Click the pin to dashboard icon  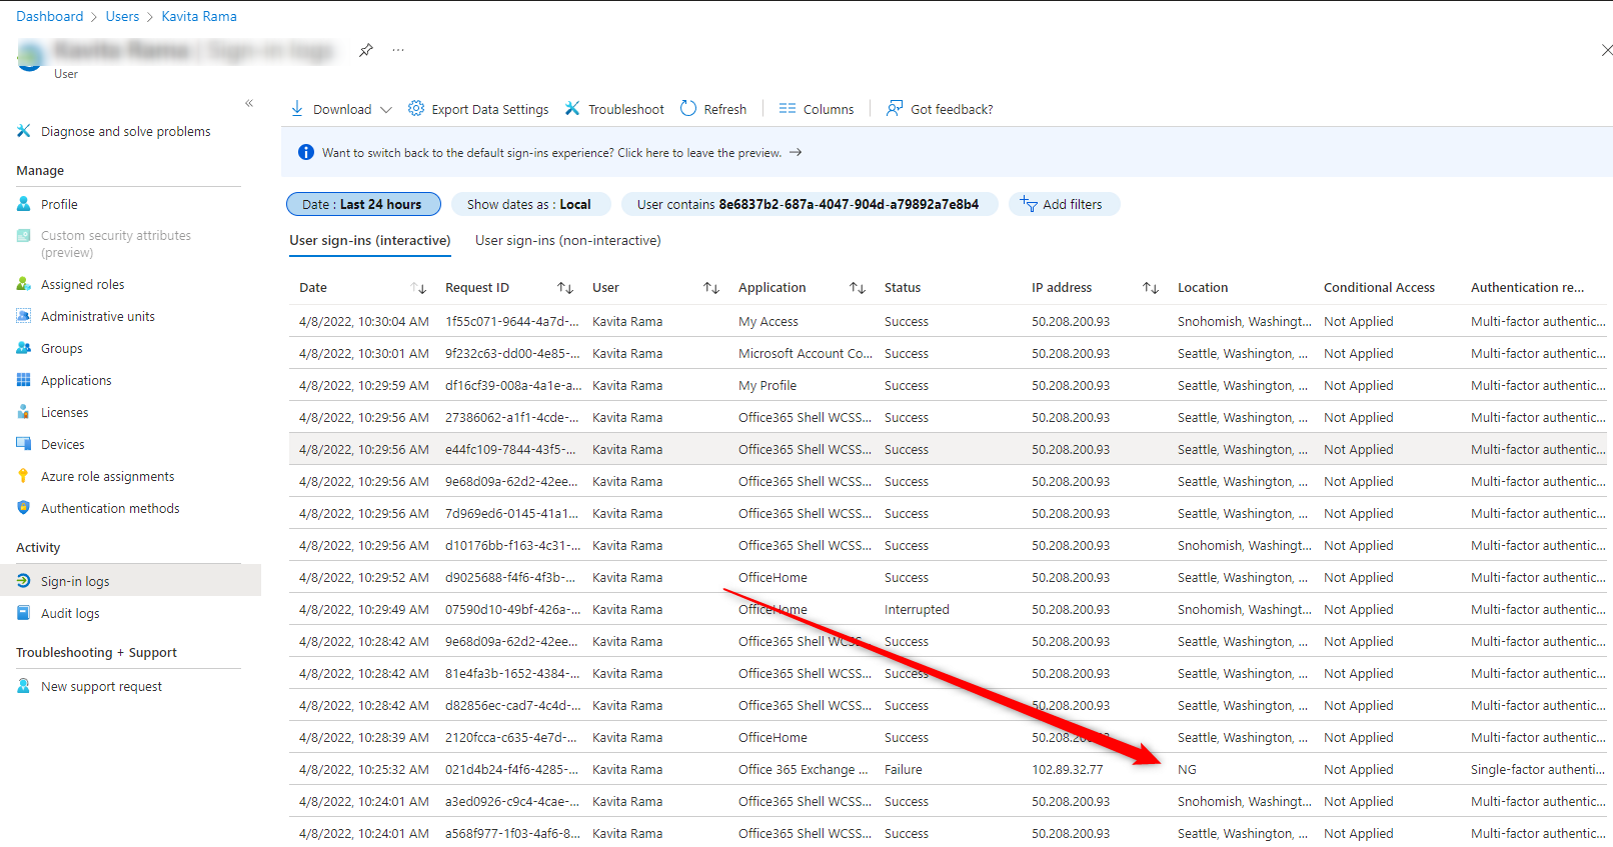[366, 50]
